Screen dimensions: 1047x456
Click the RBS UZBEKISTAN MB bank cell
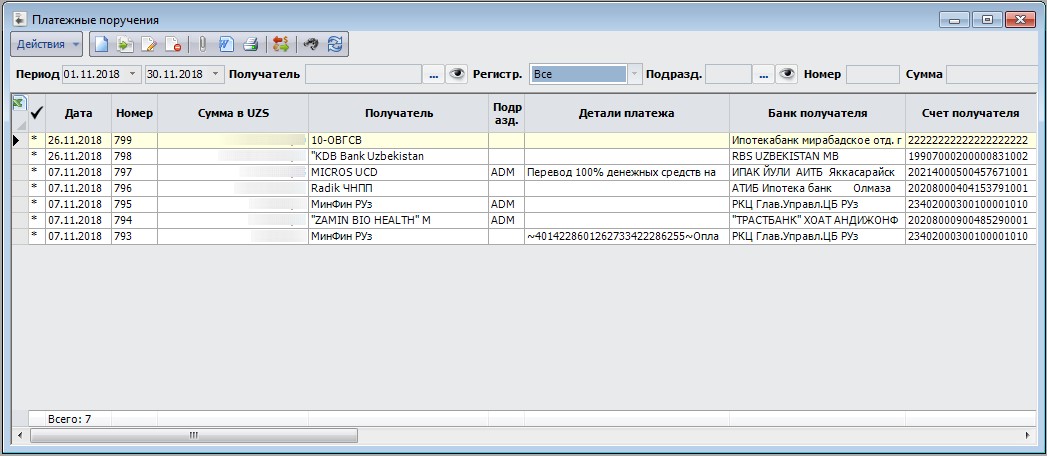click(817, 156)
